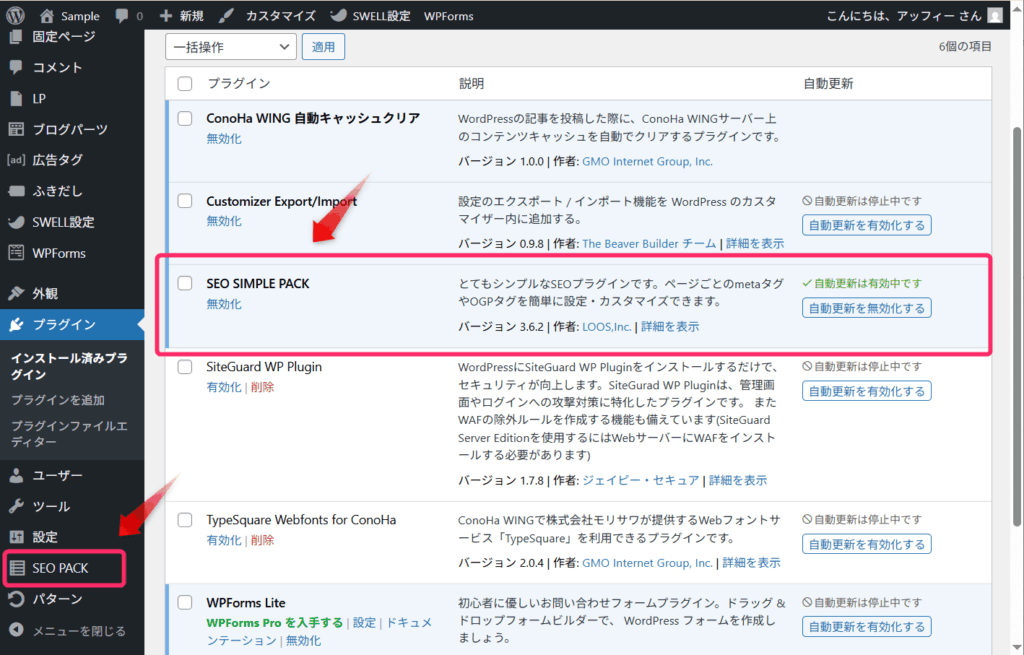1024x655 pixels.
Task: Check the SiteGuard WP Plugin checkbox
Action: (185, 366)
